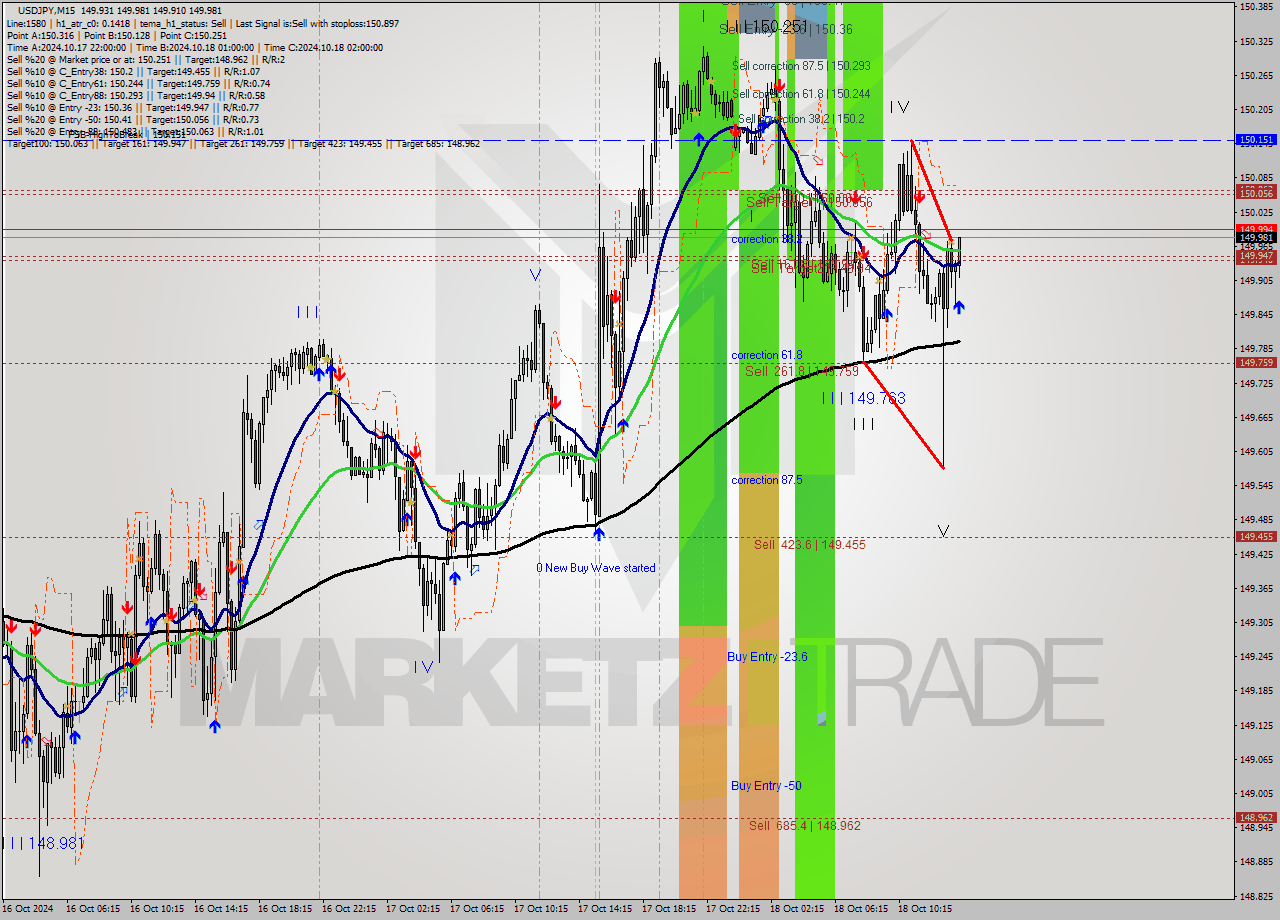Image resolution: width=1280 pixels, height=920 pixels.
Task: Click the 'I I I 148.981' wave label
Action: (42, 843)
